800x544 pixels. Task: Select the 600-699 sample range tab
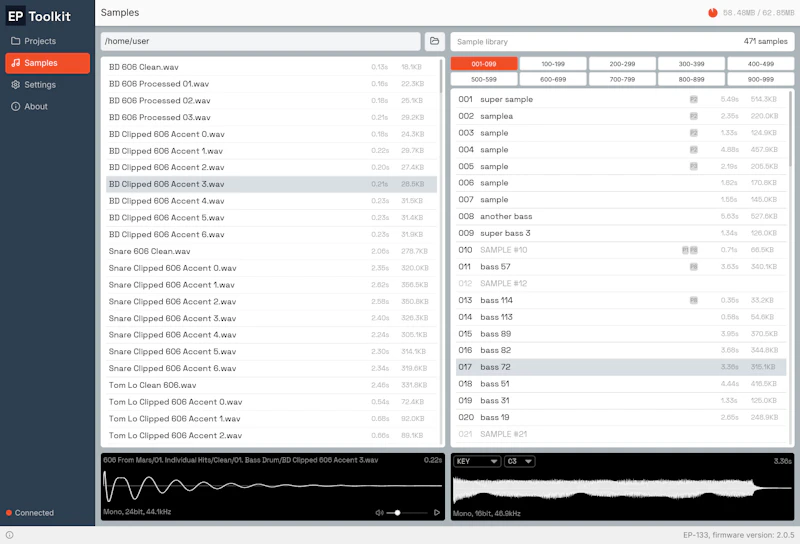click(553, 79)
